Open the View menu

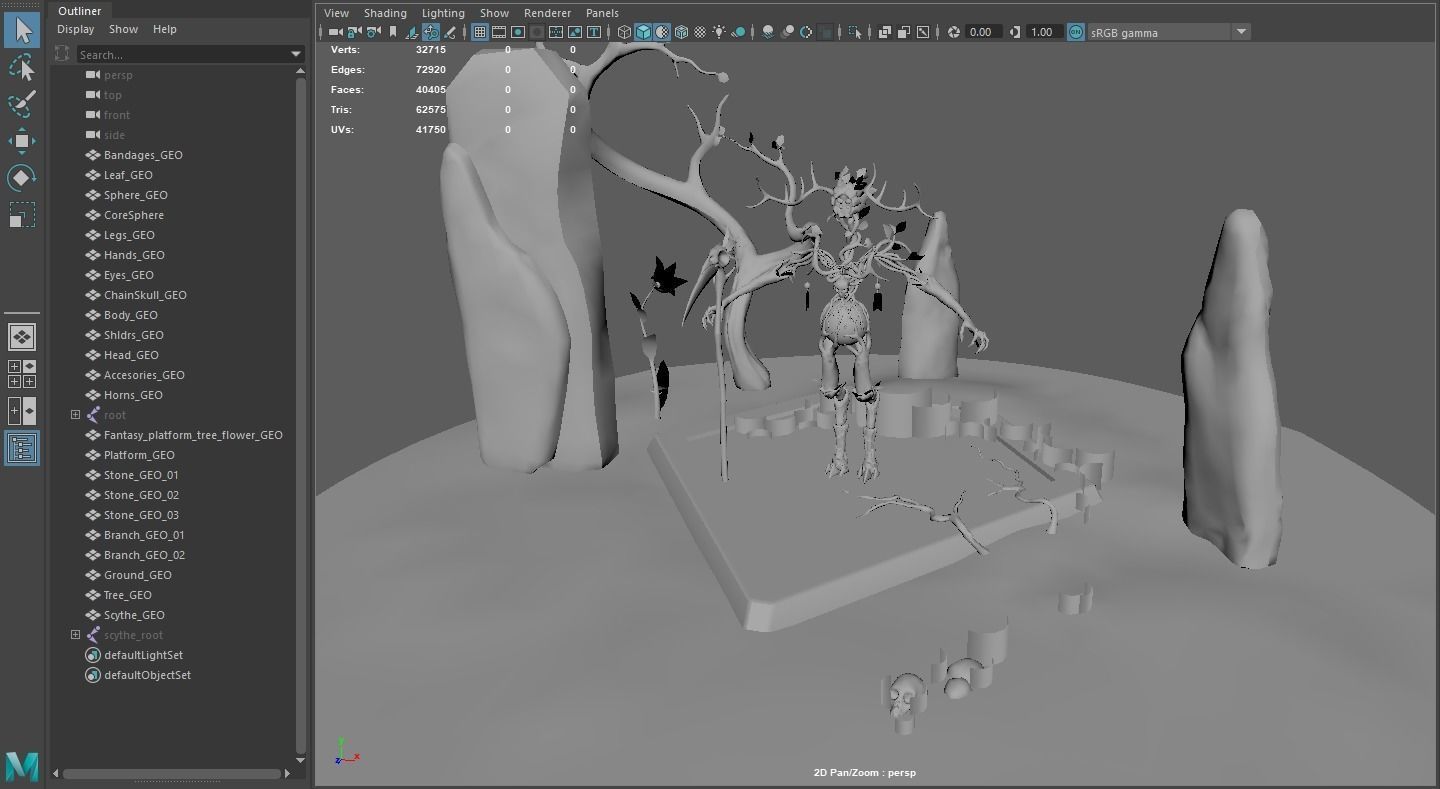pyautogui.click(x=336, y=13)
